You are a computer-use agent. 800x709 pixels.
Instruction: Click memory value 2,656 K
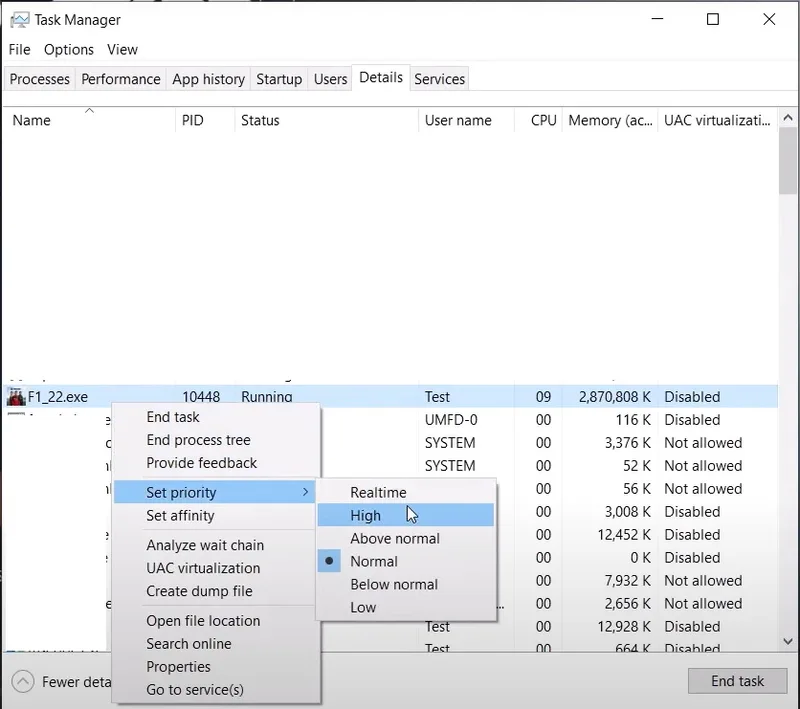tap(628, 603)
